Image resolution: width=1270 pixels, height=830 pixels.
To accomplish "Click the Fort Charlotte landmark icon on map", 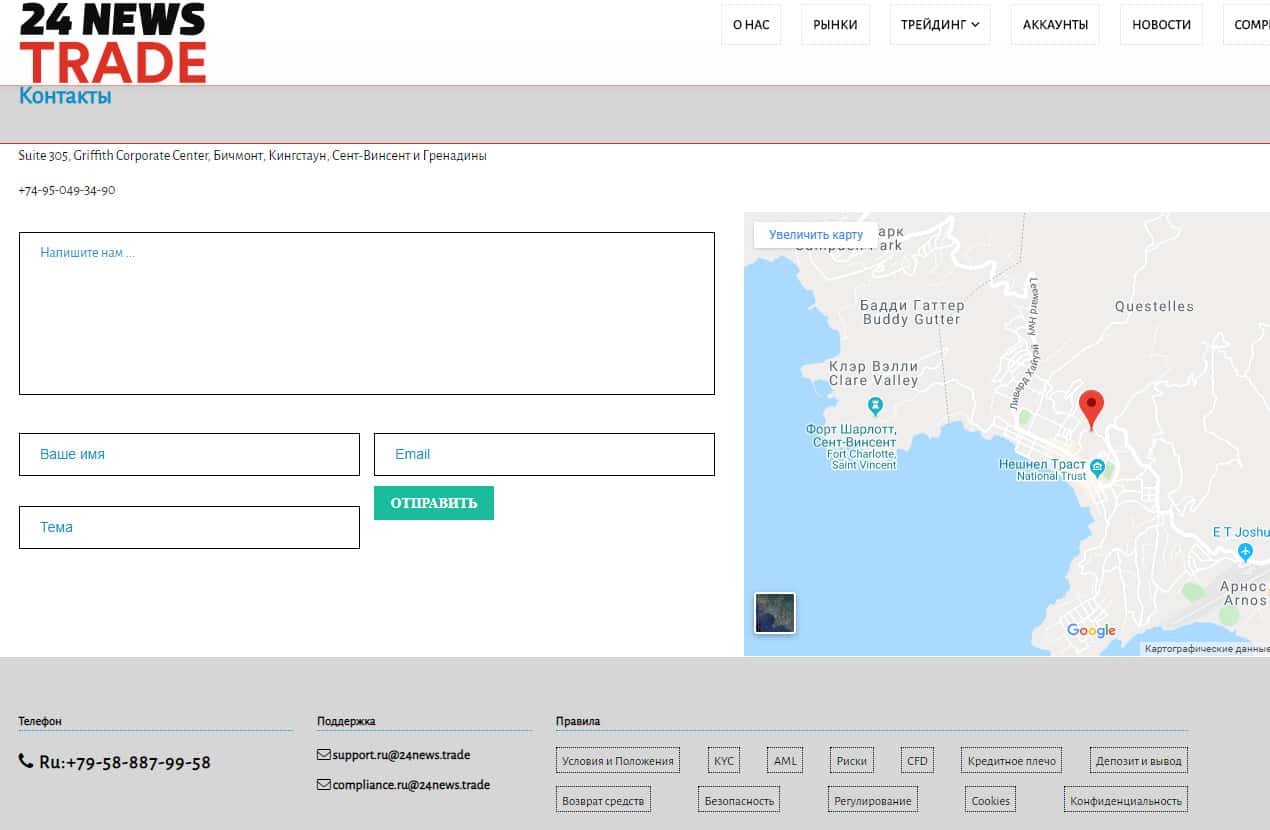I will tap(875, 406).
